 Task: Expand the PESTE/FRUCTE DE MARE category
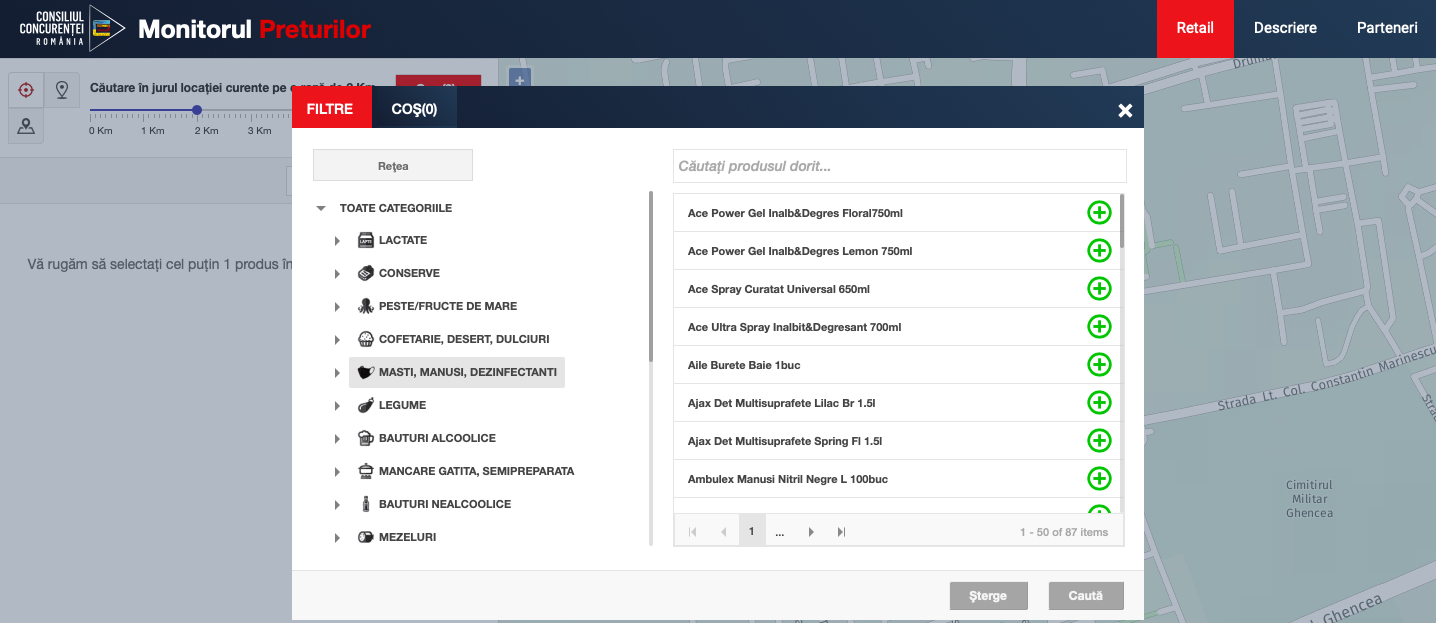click(x=337, y=307)
